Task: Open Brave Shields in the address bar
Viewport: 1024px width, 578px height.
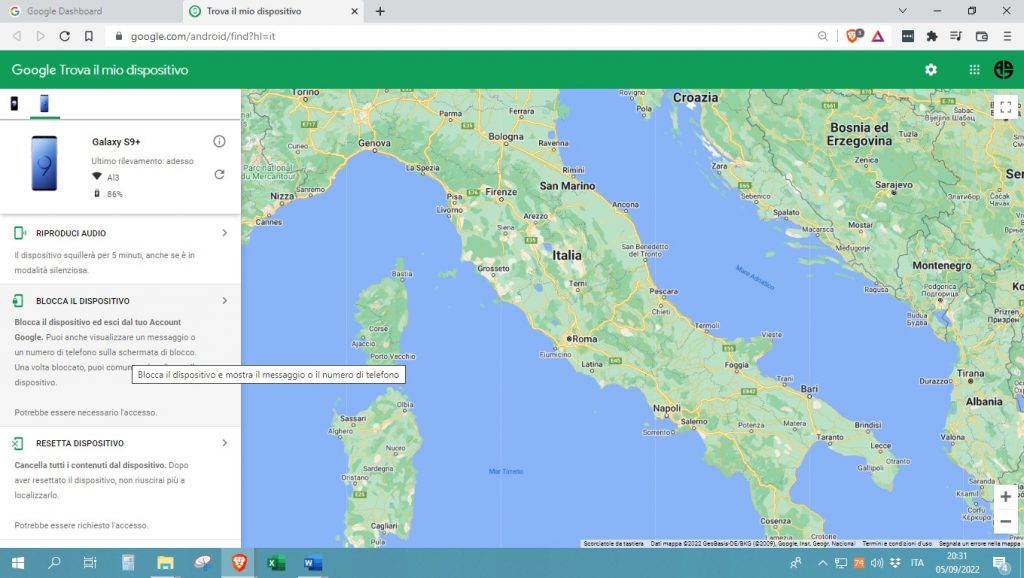Action: (851, 35)
